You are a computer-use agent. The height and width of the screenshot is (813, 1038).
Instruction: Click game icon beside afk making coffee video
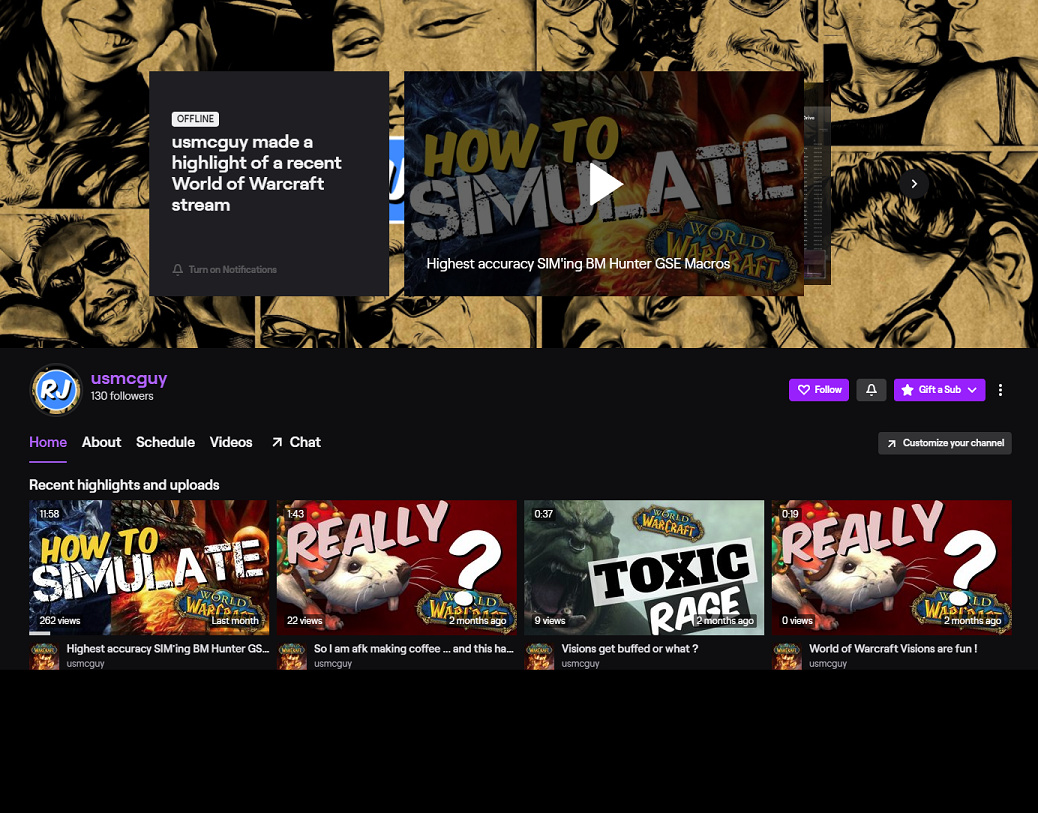click(x=292, y=656)
